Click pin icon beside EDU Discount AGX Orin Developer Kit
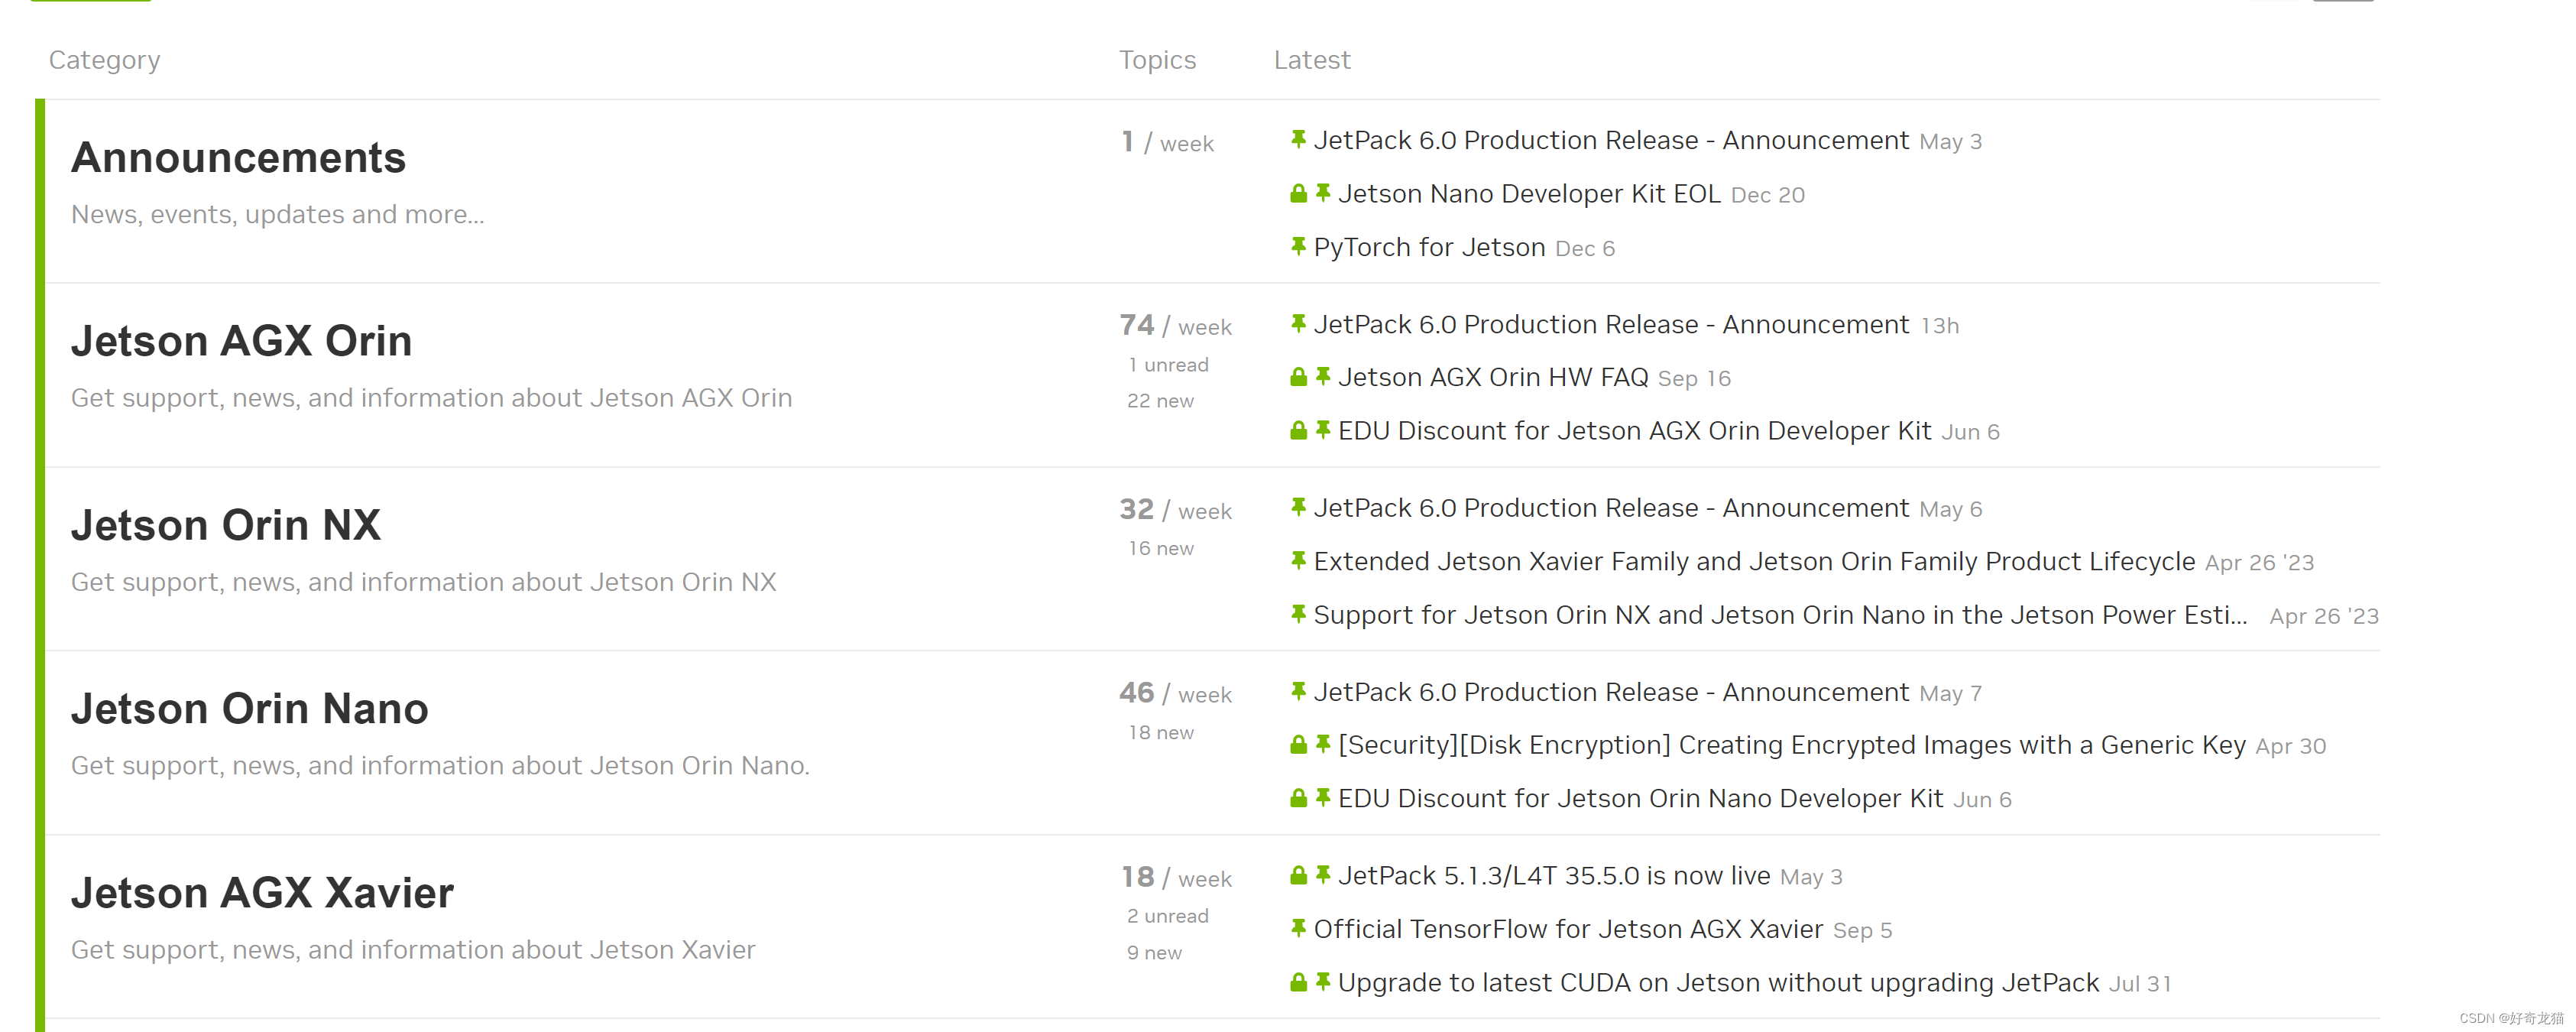The image size is (2576, 1032). pos(1323,429)
